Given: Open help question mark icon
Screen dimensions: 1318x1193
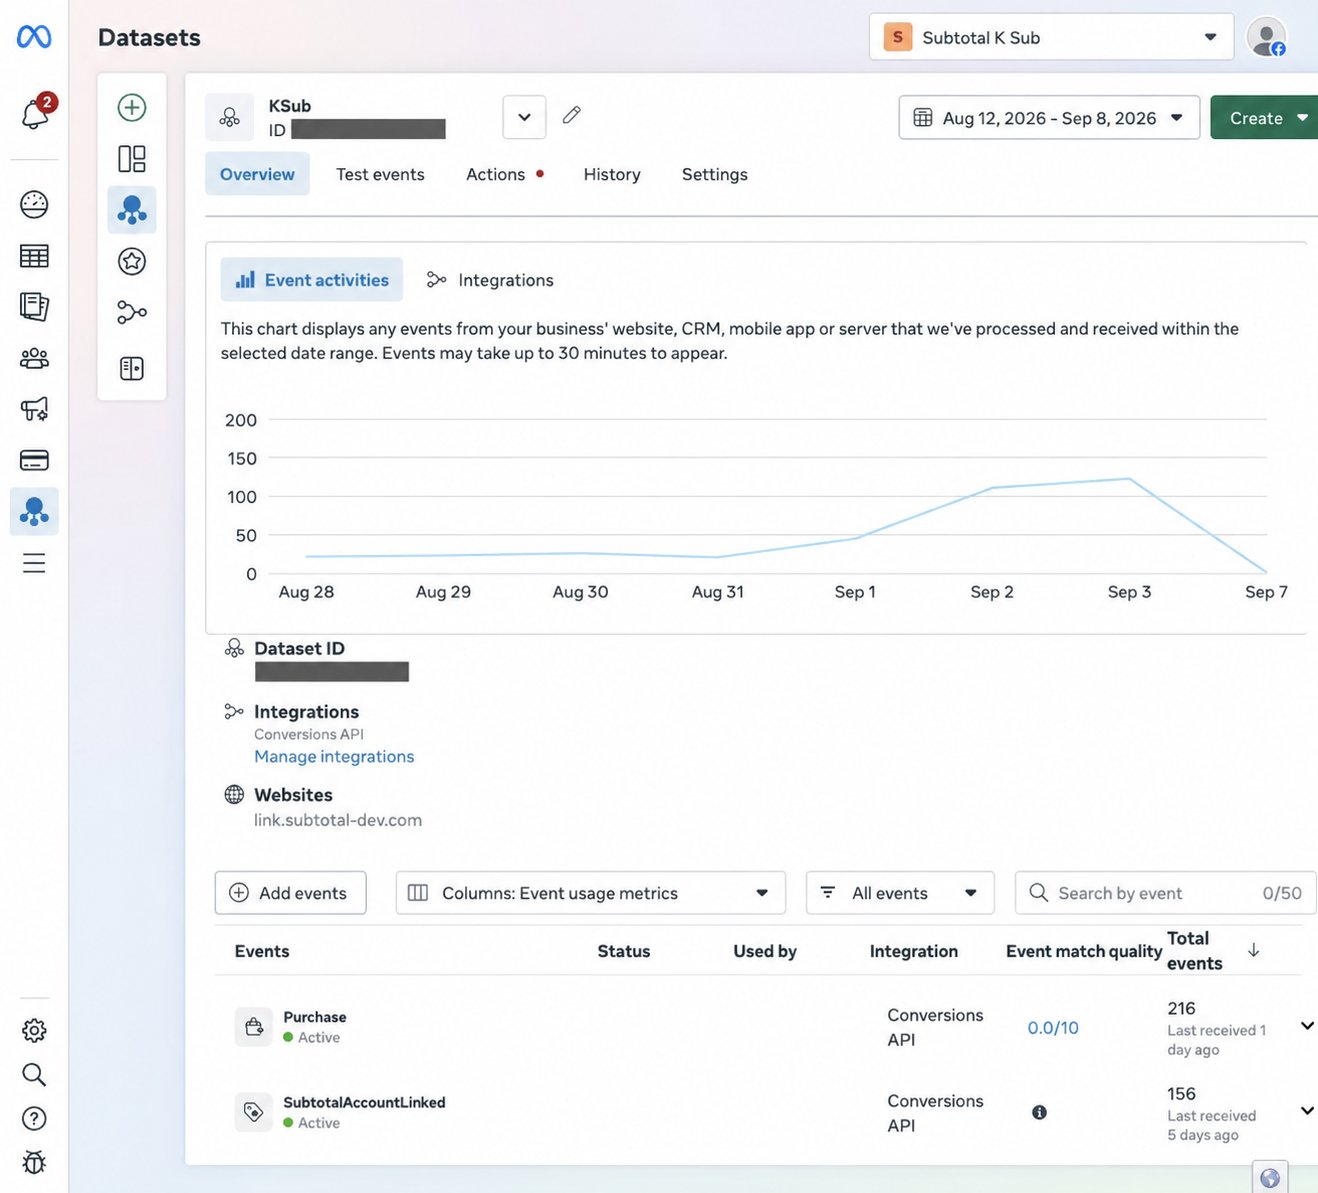Looking at the screenshot, I should [34, 1119].
